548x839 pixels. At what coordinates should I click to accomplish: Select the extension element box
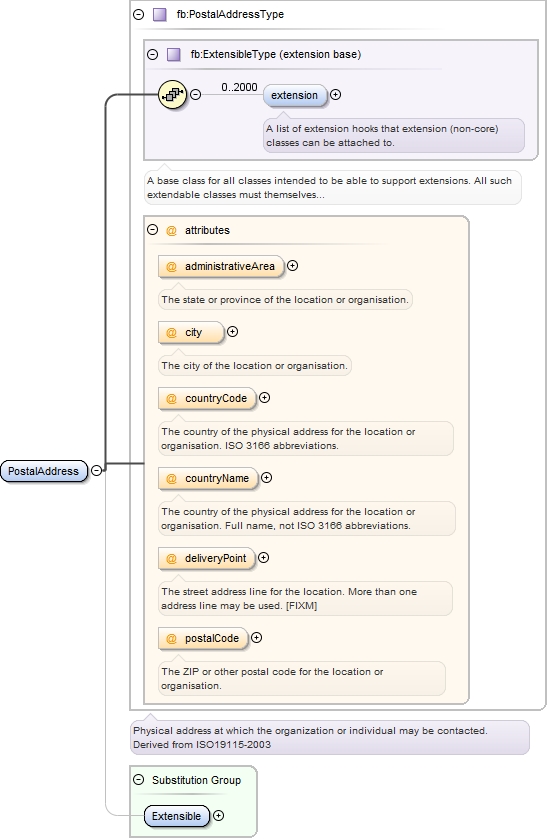click(294, 95)
